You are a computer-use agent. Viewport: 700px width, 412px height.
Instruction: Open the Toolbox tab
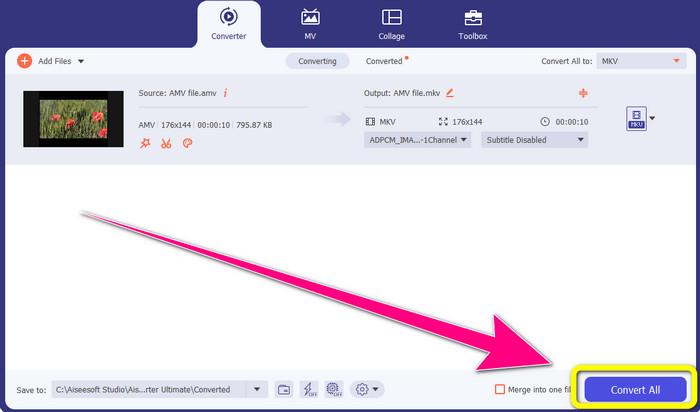click(472, 24)
